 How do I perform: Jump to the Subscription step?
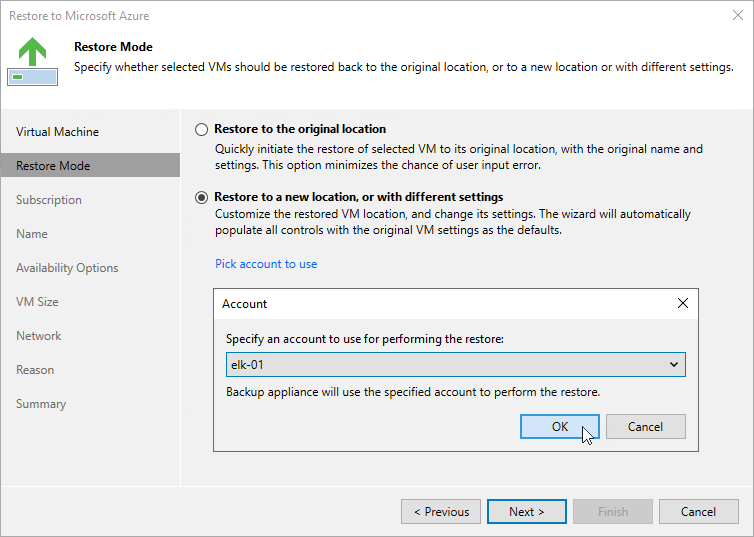coord(49,200)
